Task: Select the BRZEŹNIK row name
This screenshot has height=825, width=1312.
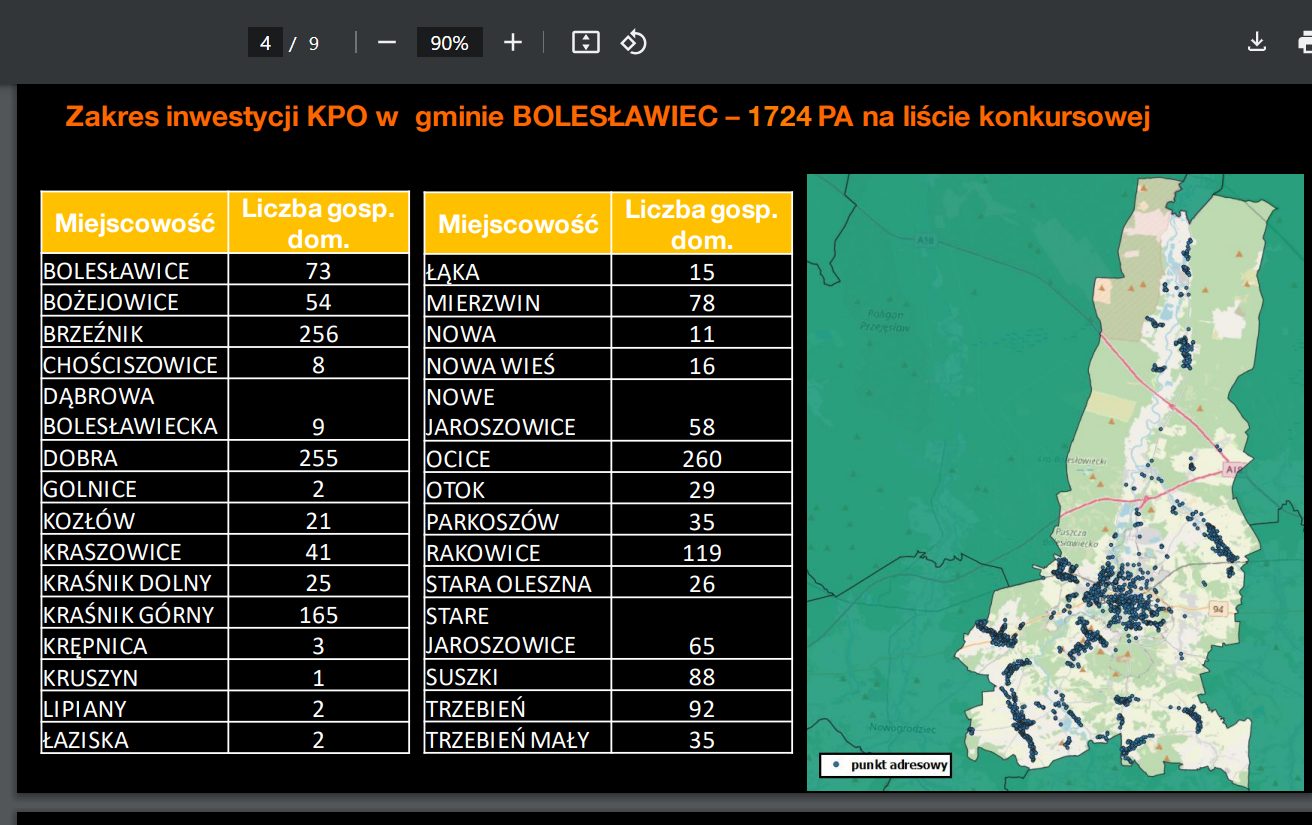Action: click(x=94, y=333)
